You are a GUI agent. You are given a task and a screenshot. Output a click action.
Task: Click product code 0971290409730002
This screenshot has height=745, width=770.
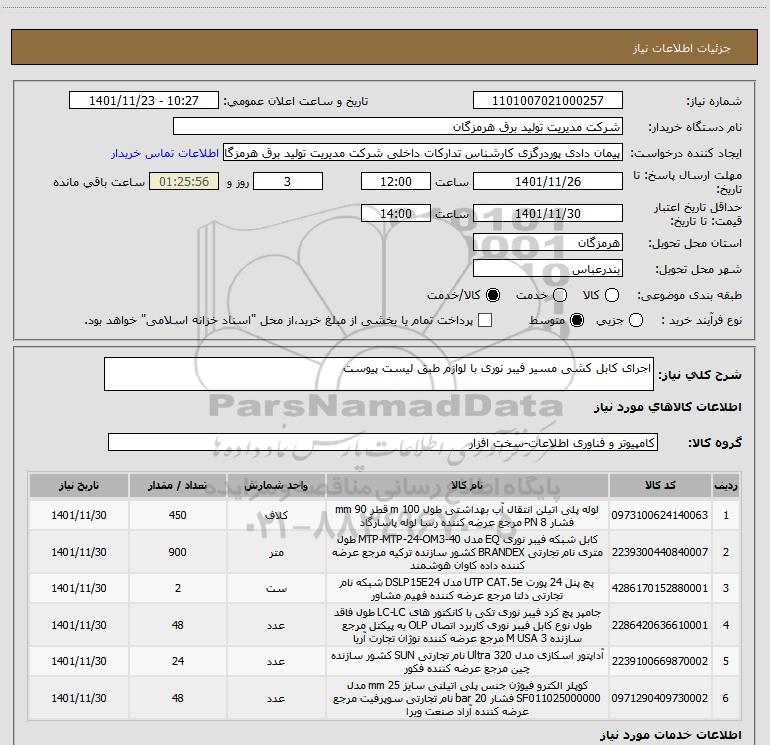coord(660,698)
